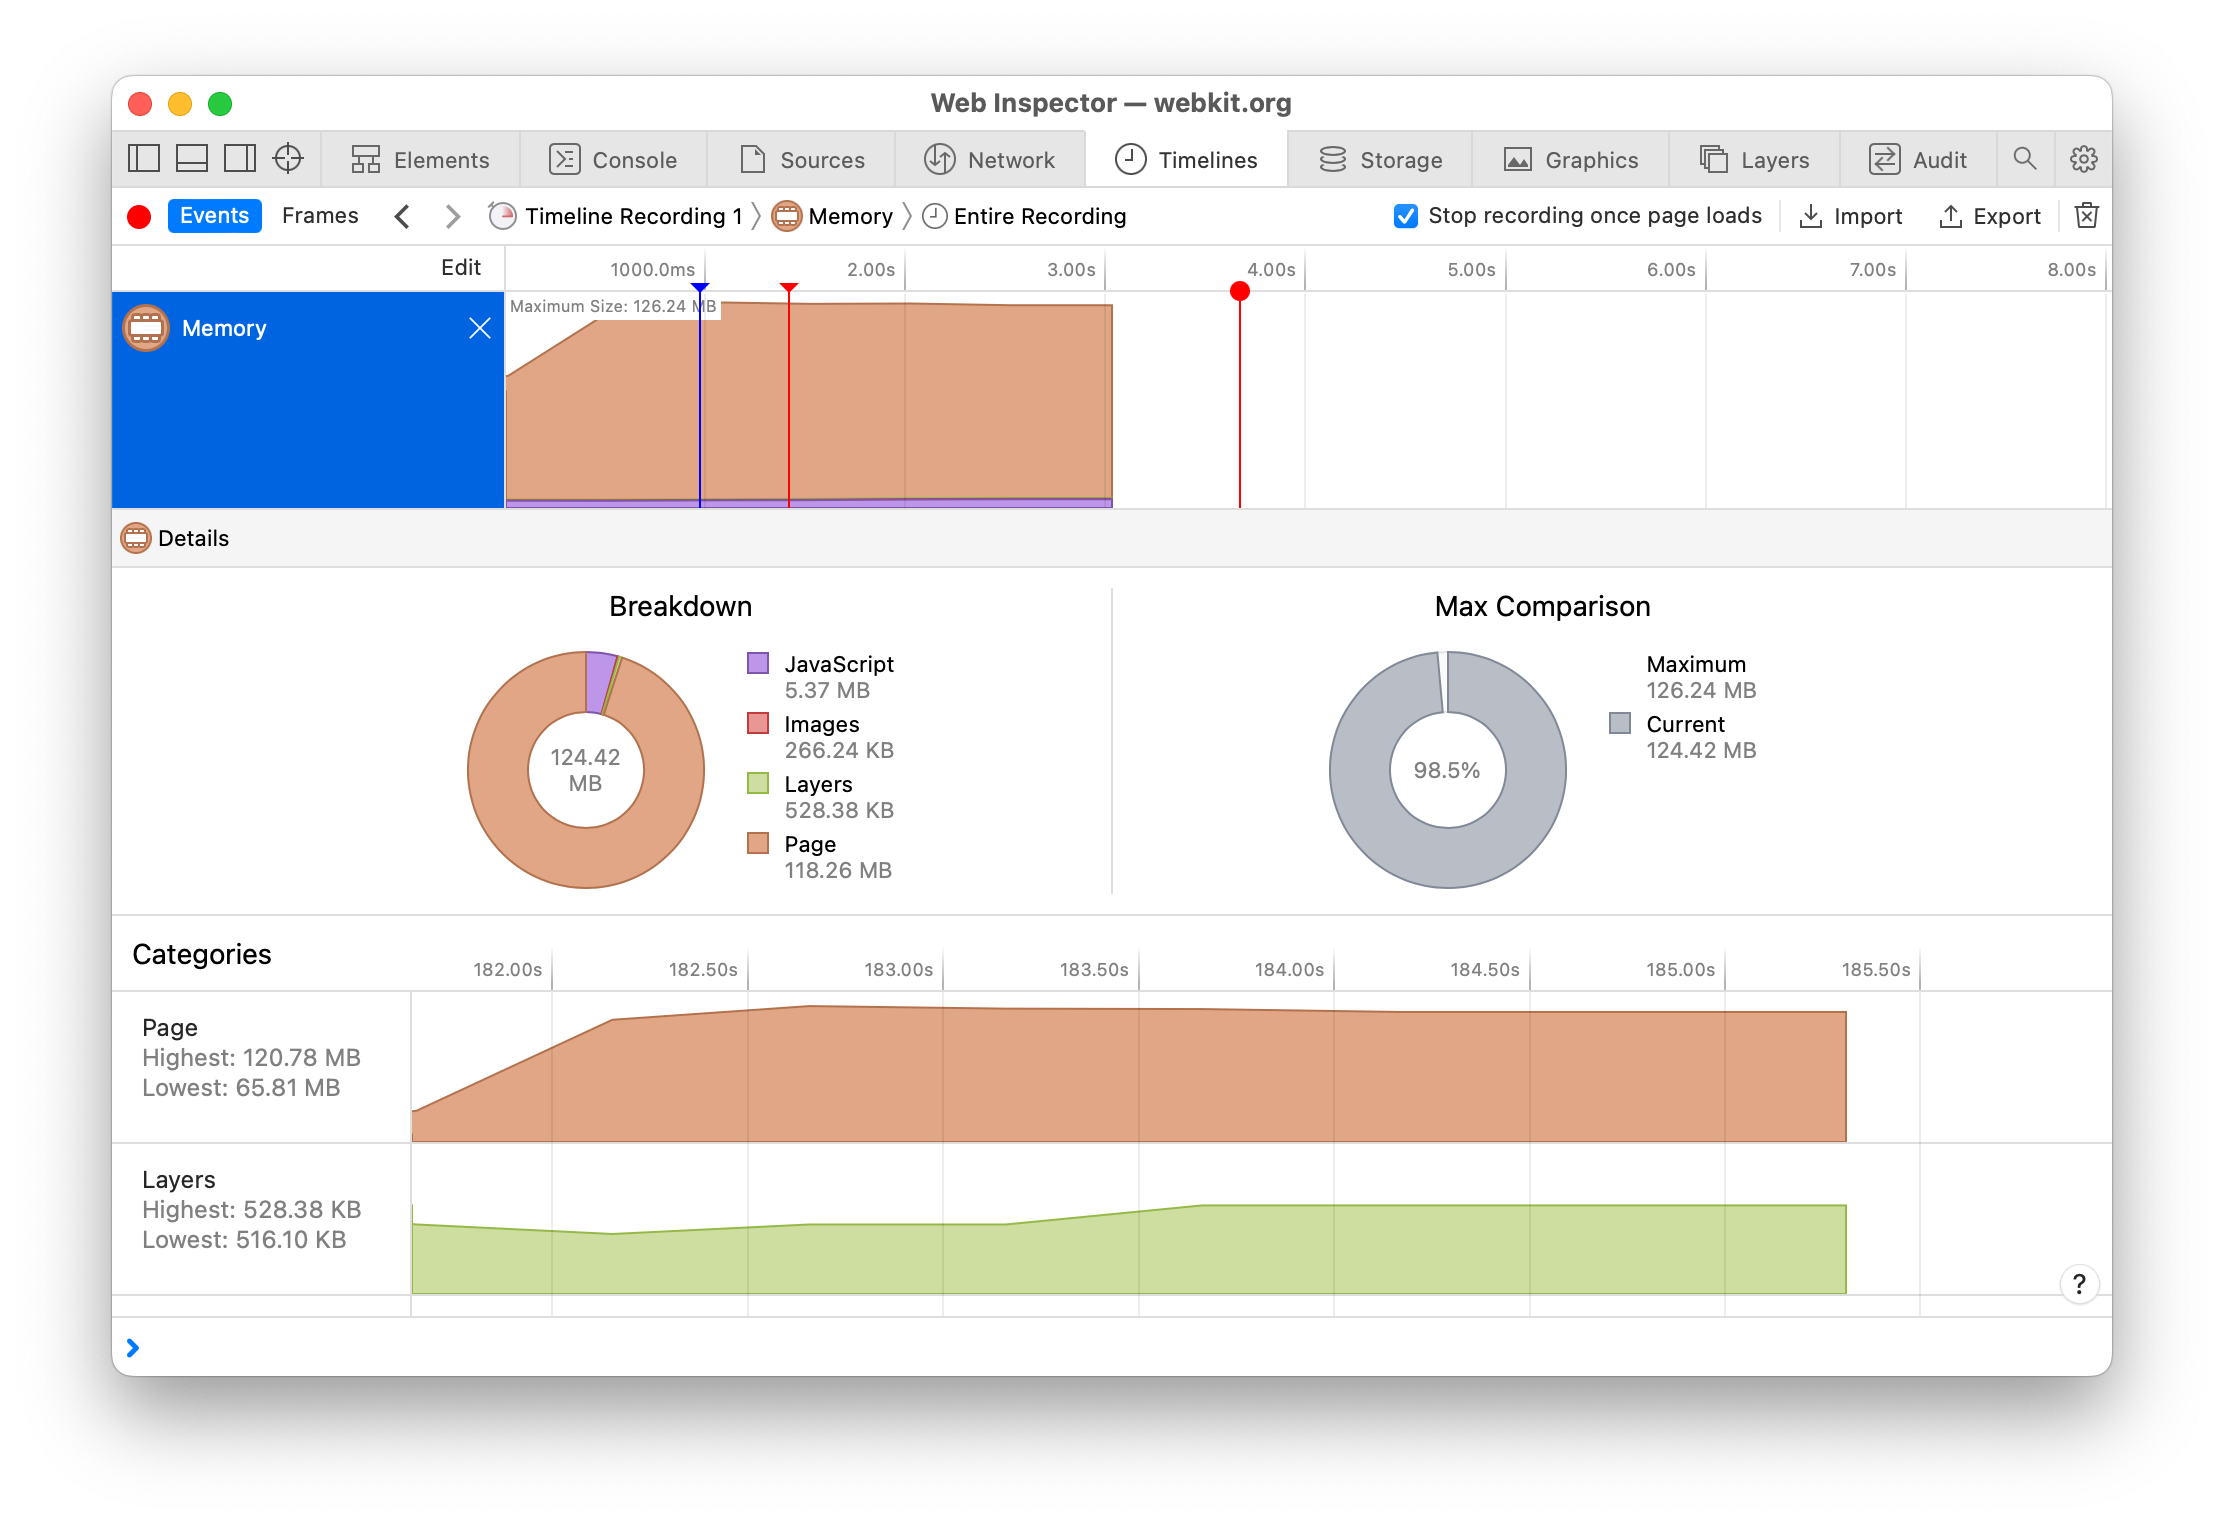Image resolution: width=2224 pixels, height=1524 pixels.
Task: Clear recording with the trash icon
Action: [x=2087, y=216]
